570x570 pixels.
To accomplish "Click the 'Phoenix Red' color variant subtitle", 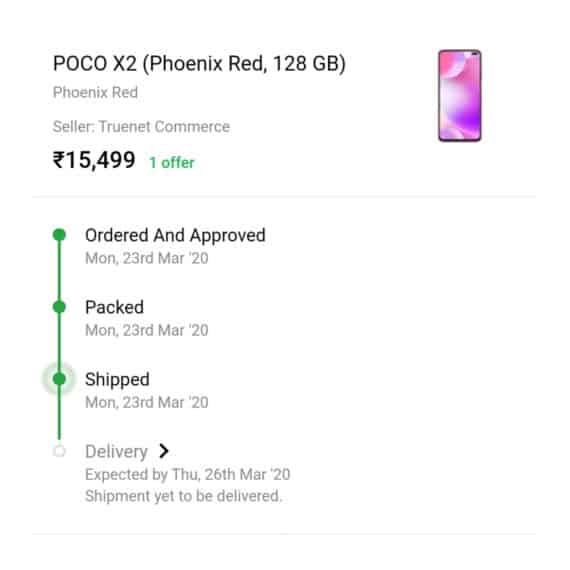I will tap(95, 92).
